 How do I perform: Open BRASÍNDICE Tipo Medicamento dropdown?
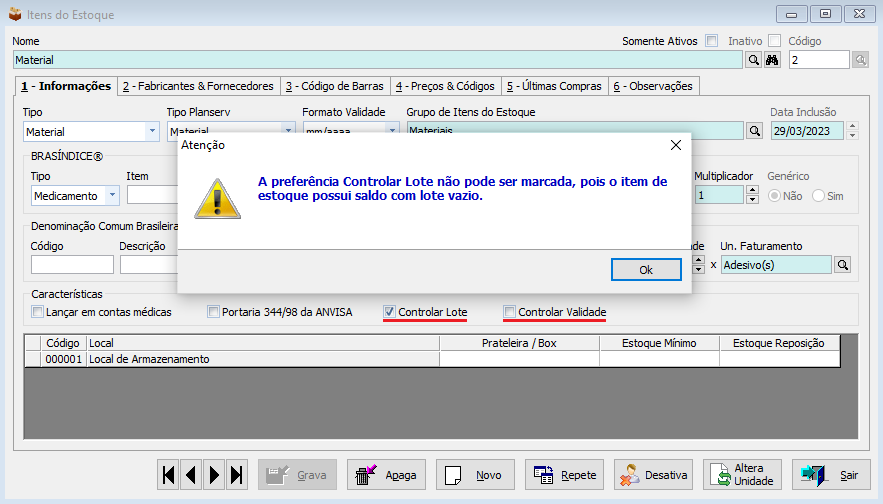click(x=112, y=195)
